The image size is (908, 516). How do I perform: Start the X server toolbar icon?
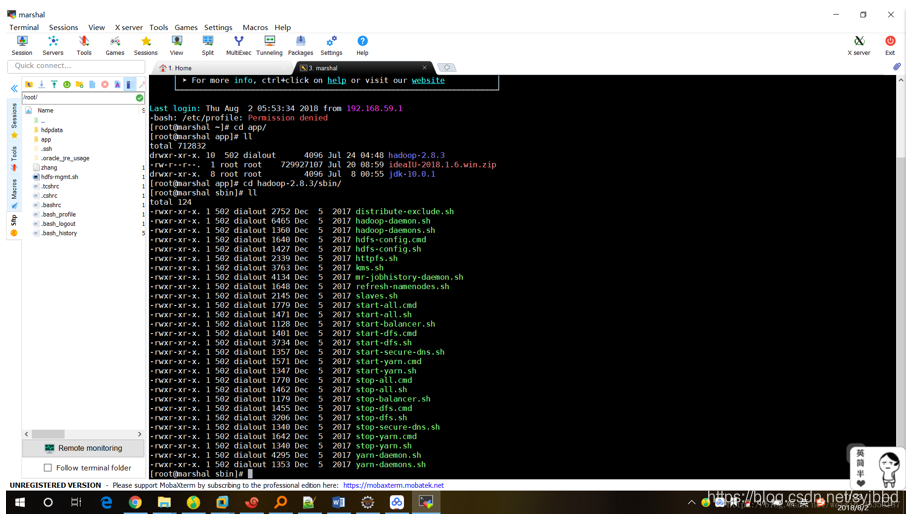click(x=859, y=45)
